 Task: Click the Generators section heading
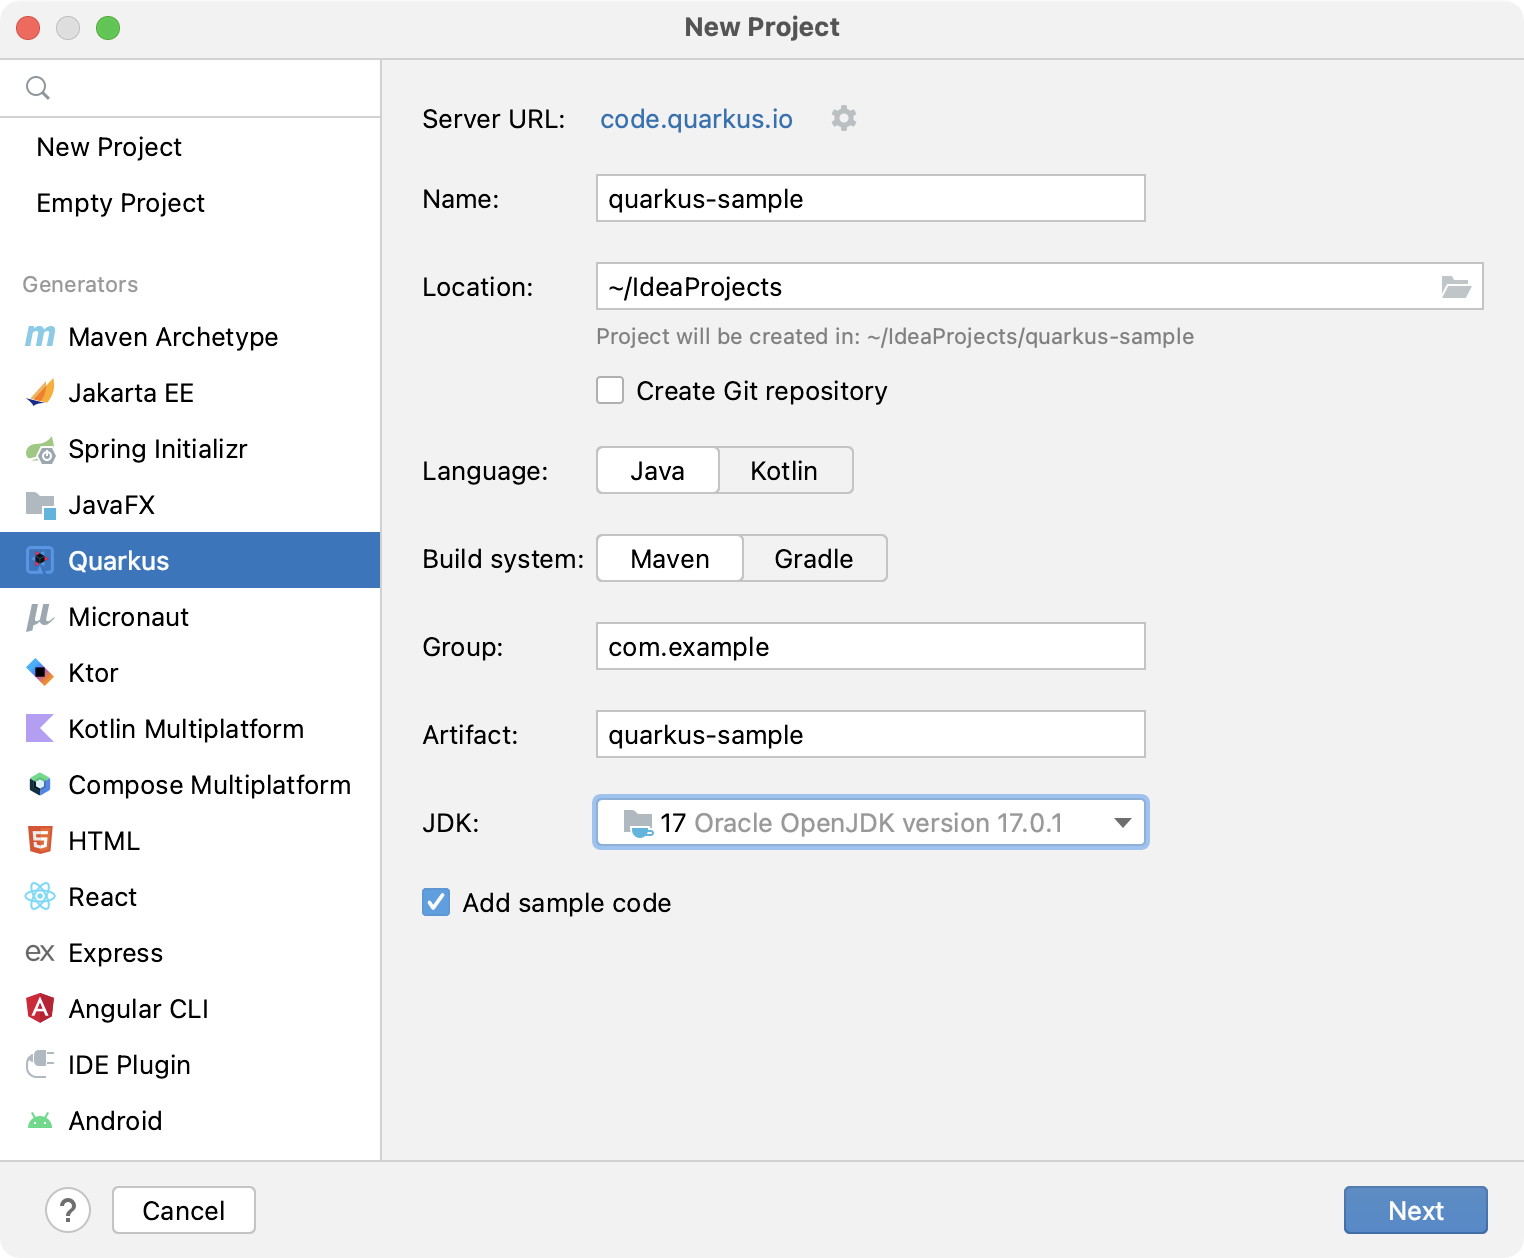tap(80, 284)
